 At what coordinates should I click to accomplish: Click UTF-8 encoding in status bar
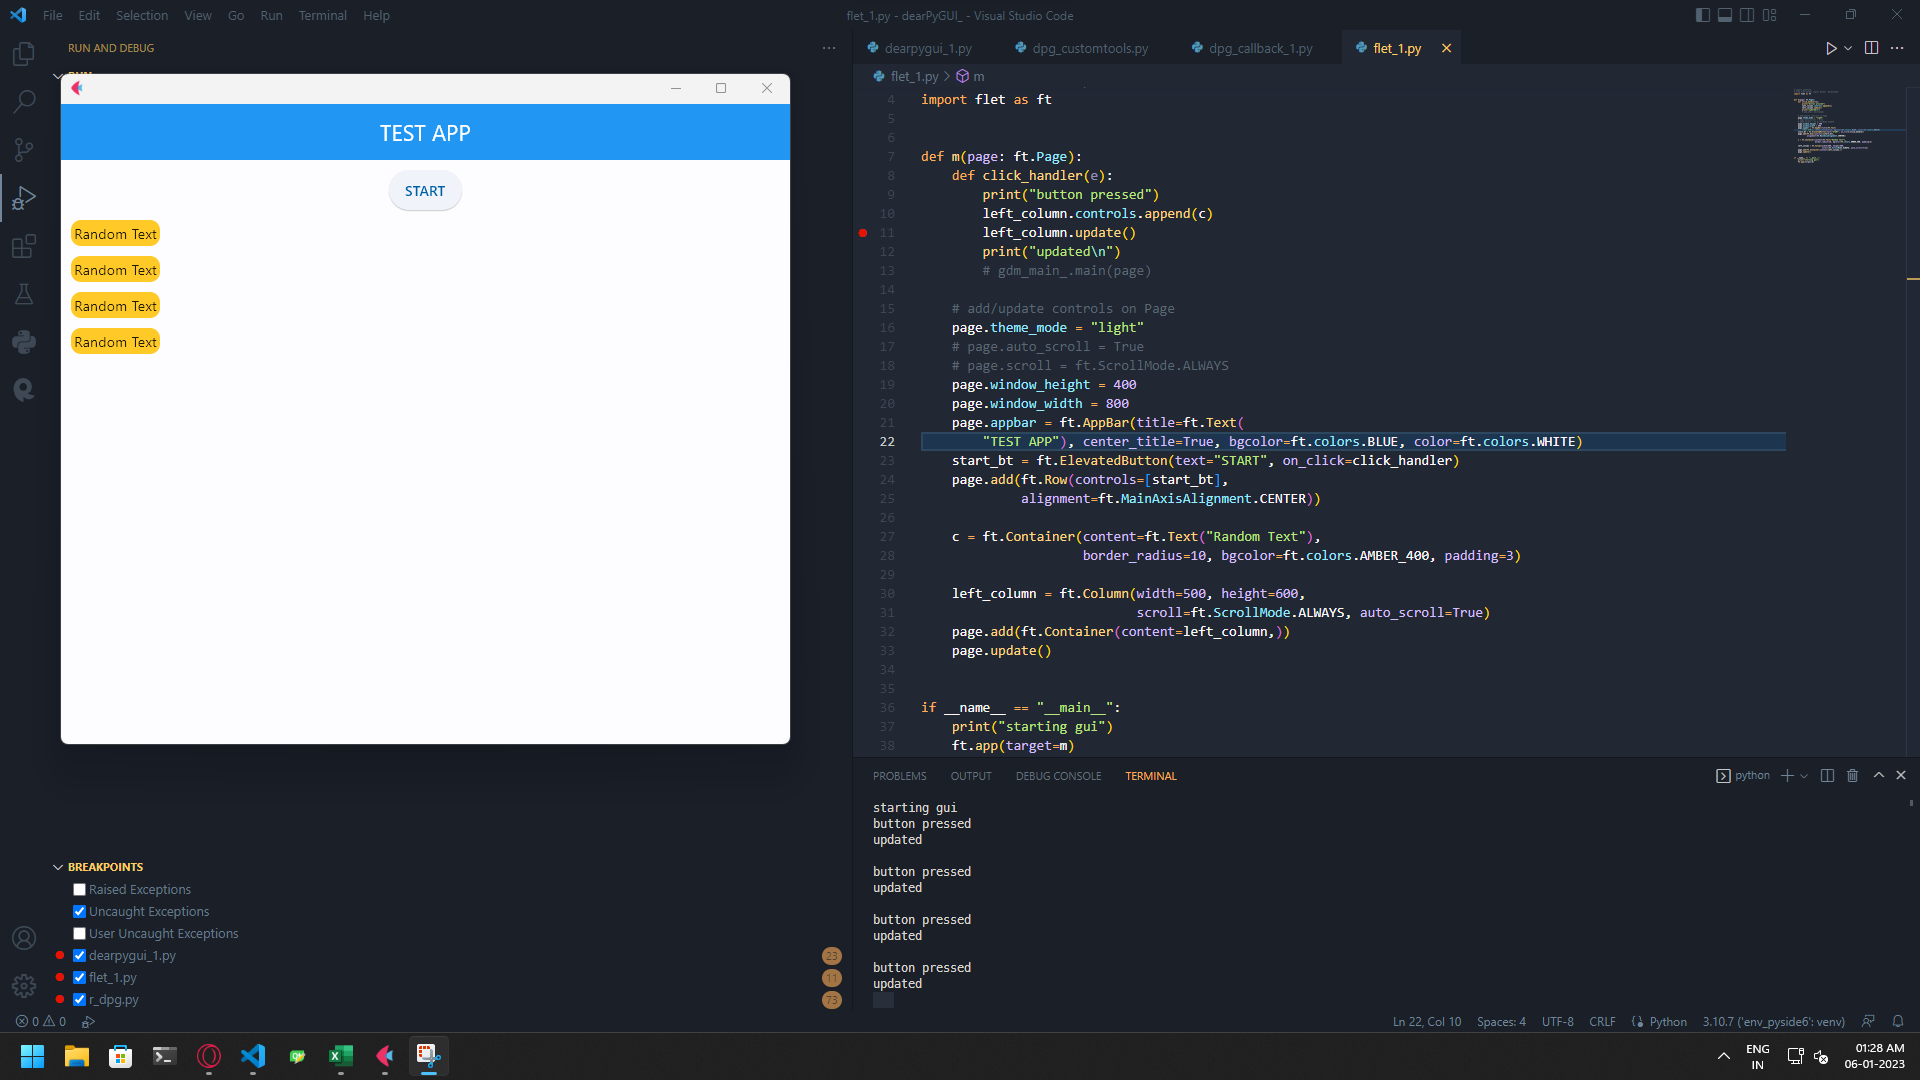1557,1022
